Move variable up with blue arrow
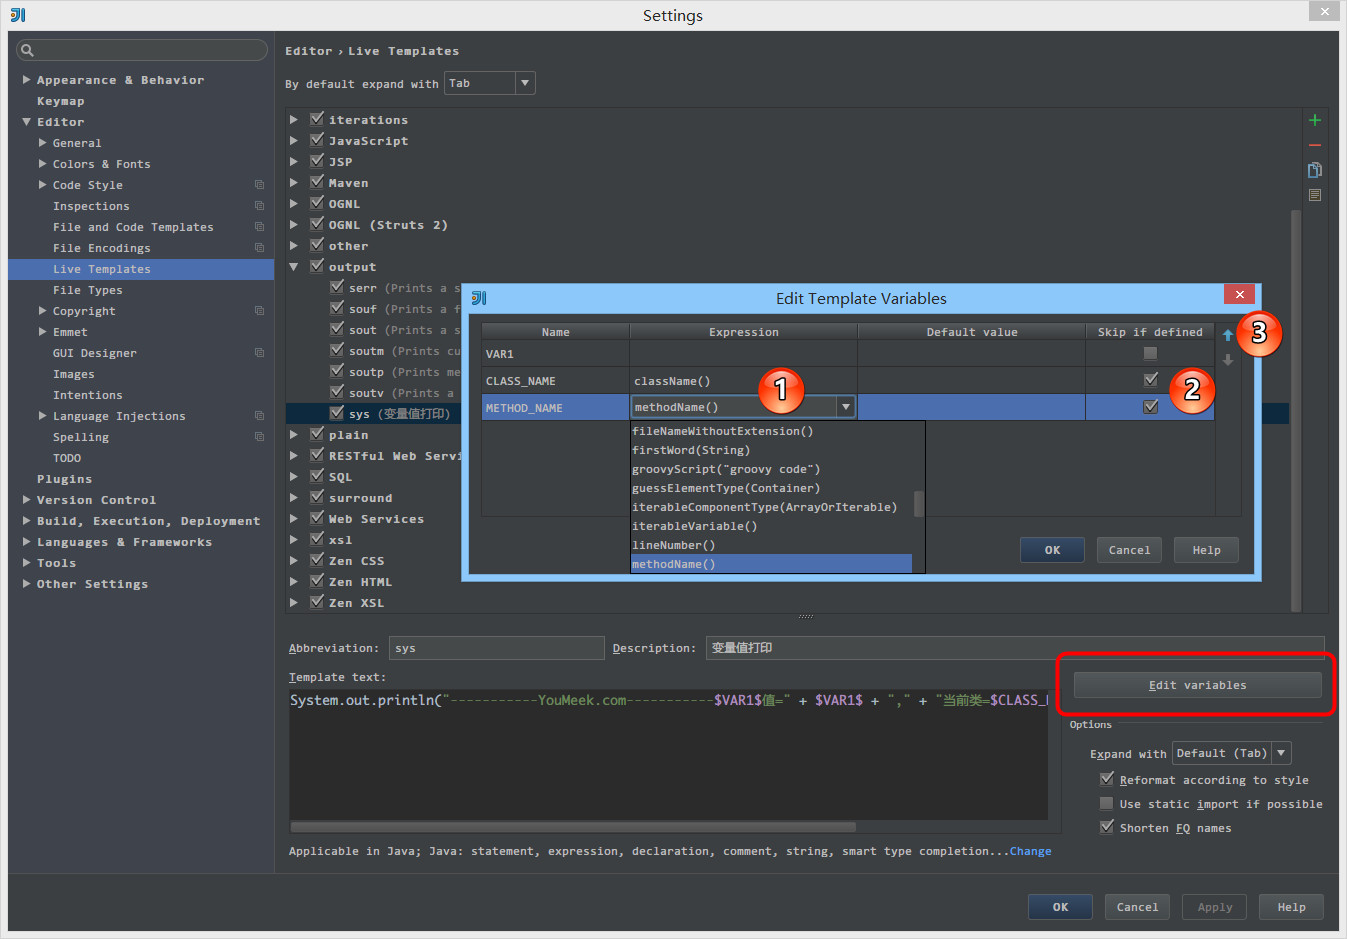Viewport: 1347px width, 939px height. pos(1228,336)
